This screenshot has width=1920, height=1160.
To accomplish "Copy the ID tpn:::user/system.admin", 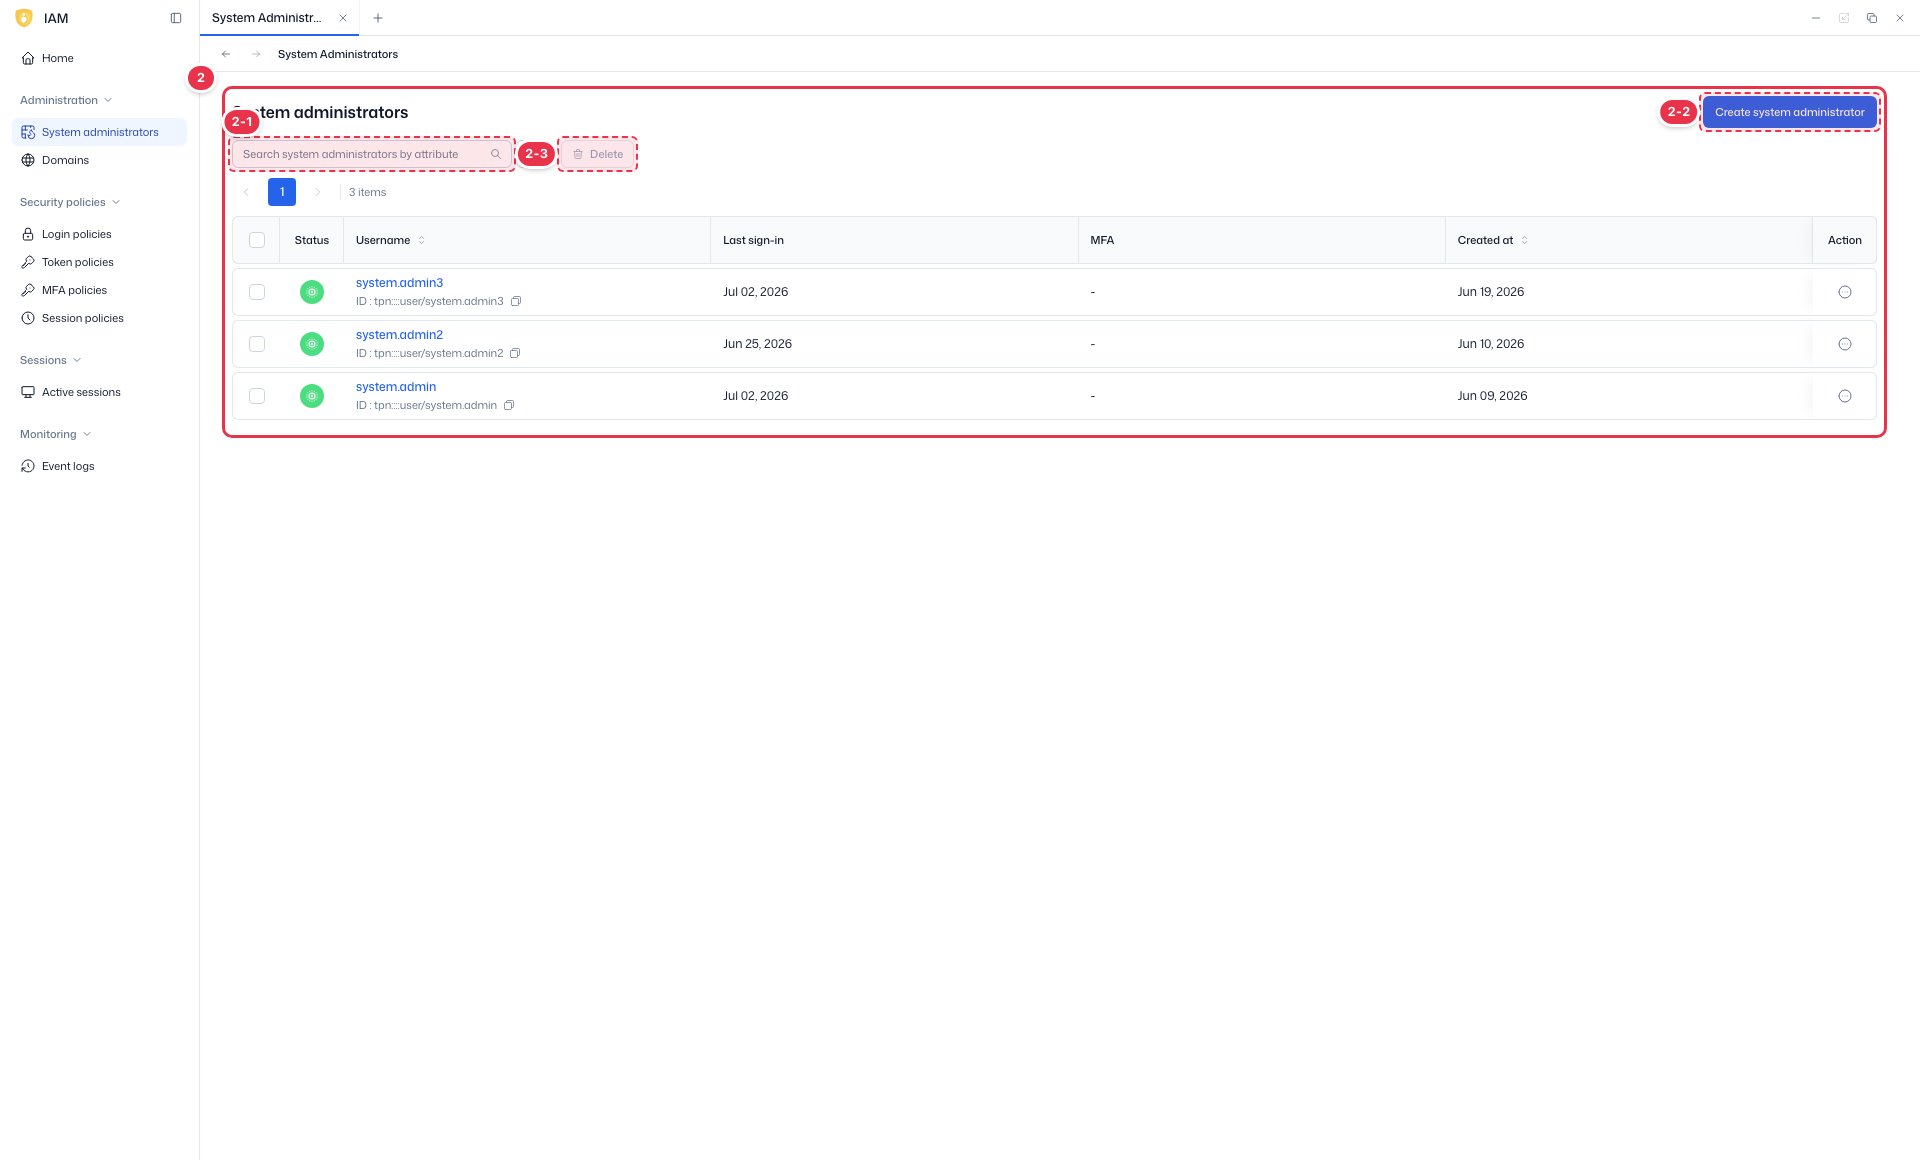I will [x=509, y=405].
